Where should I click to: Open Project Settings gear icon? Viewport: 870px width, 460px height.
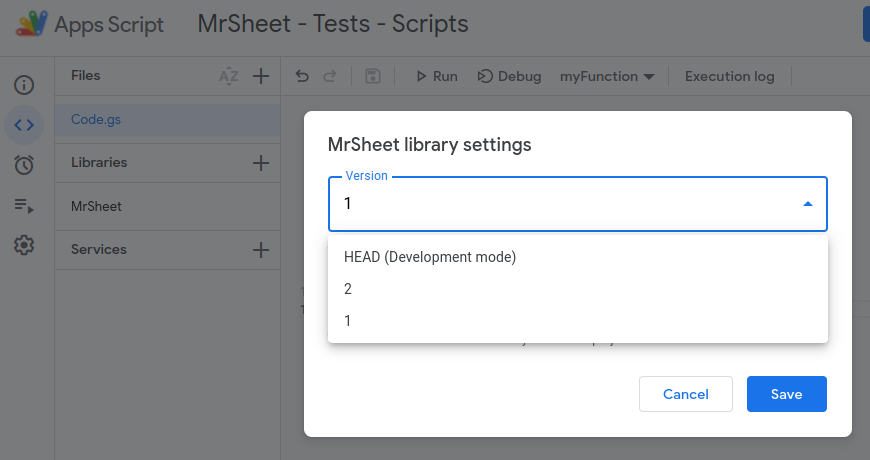(x=24, y=245)
